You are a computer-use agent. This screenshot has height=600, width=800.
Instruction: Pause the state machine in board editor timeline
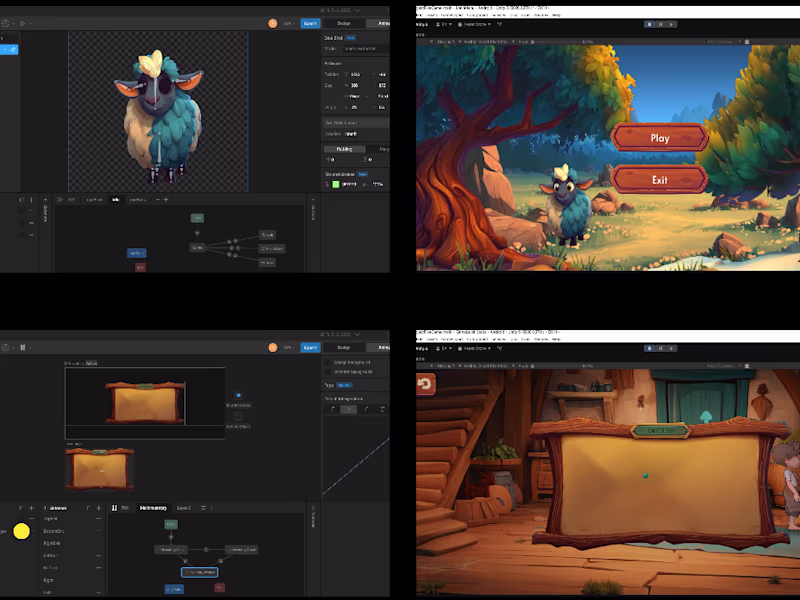114,508
